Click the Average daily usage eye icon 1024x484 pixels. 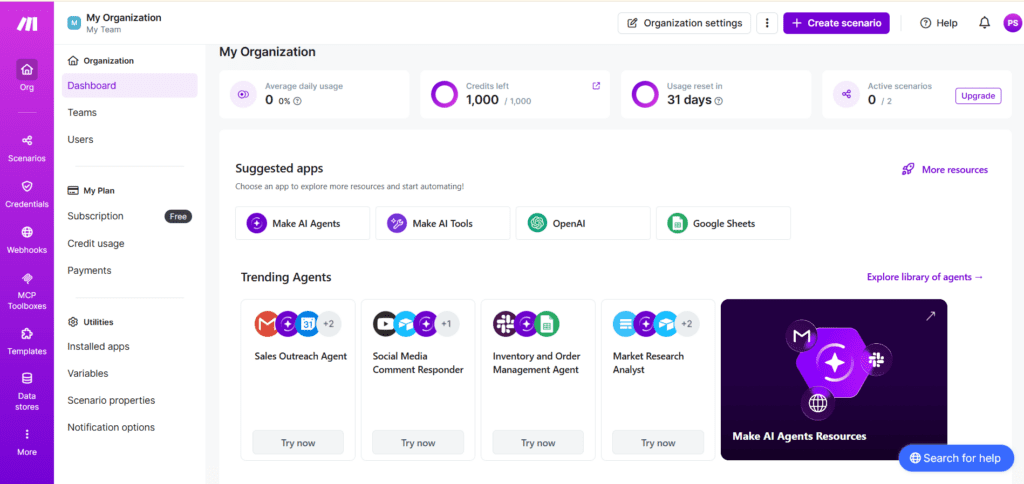(x=243, y=95)
